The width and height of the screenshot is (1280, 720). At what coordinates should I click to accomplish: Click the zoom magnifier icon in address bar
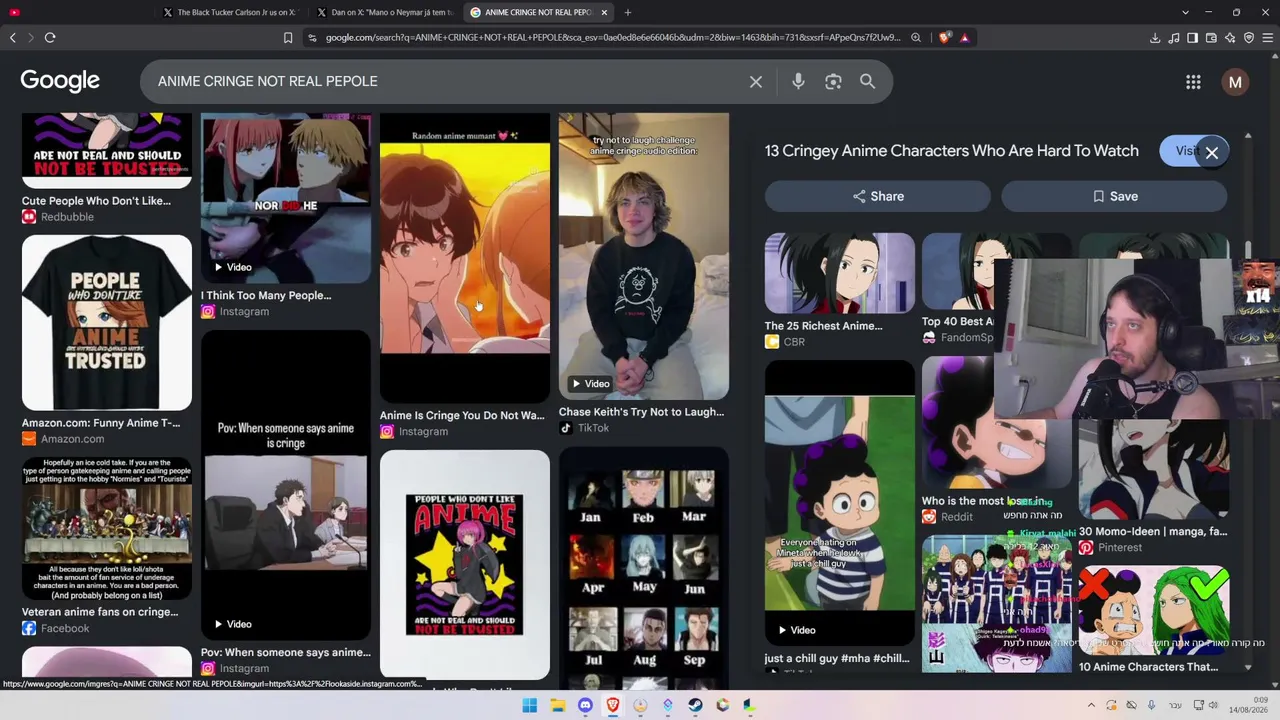(x=915, y=38)
